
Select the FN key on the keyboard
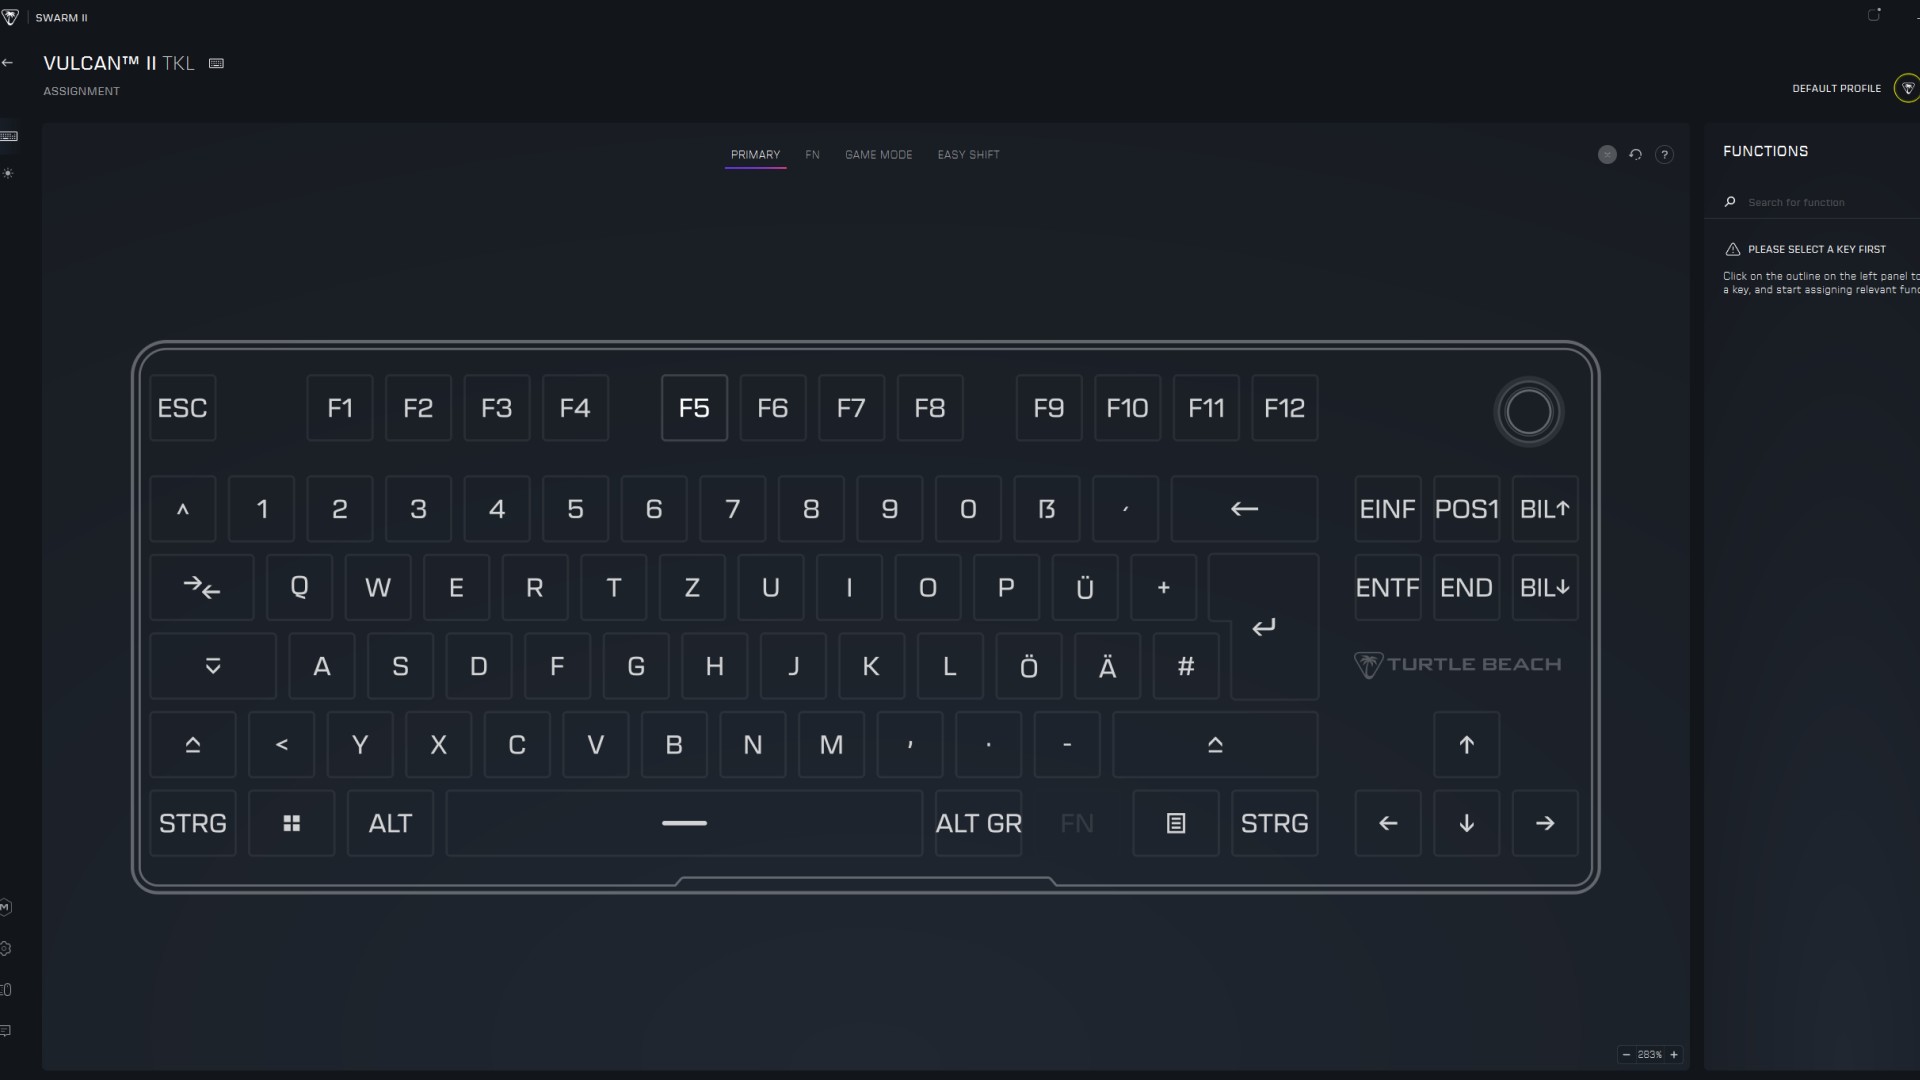coord(1076,823)
